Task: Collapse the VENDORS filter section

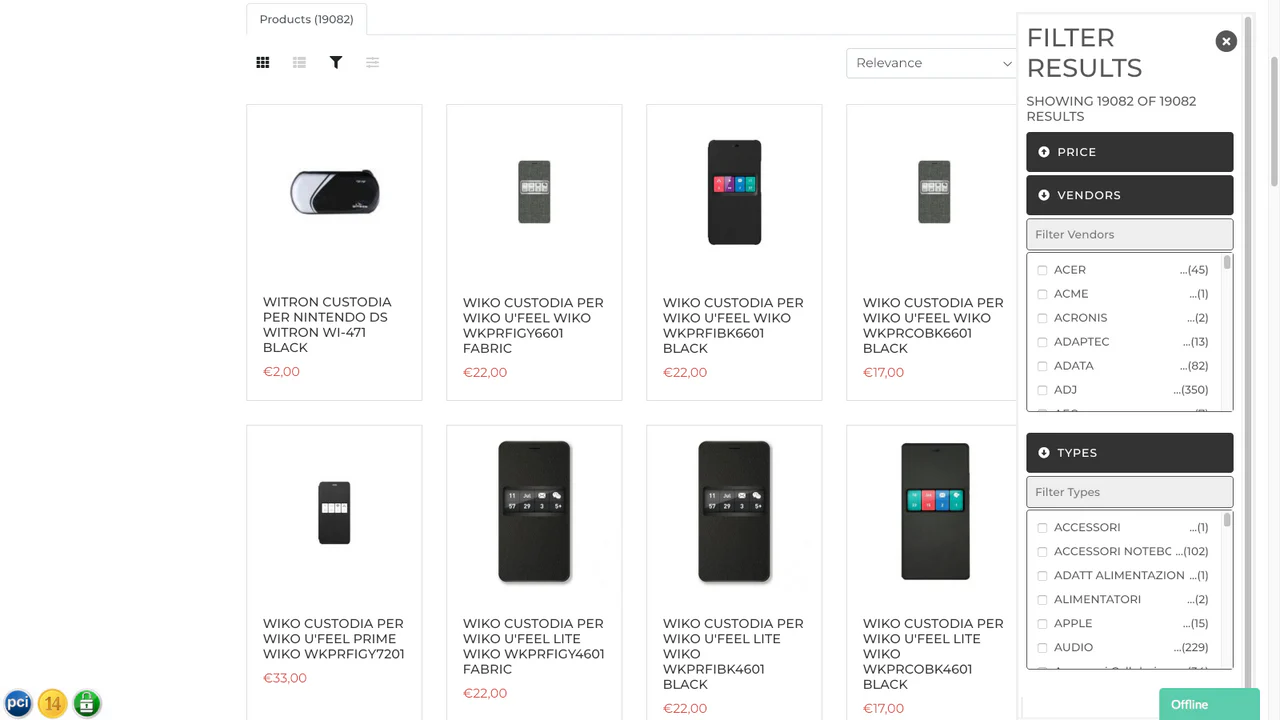Action: (x=1129, y=195)
